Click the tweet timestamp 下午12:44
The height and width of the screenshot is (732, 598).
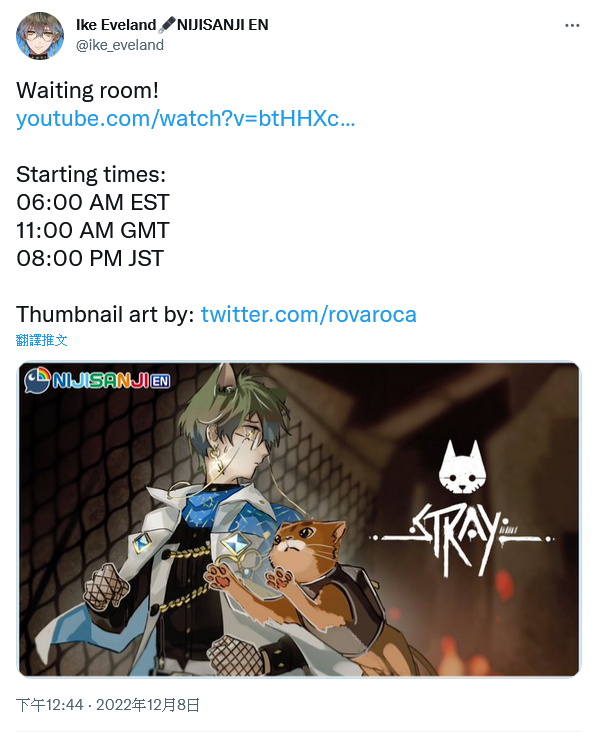tap(49, 704)
